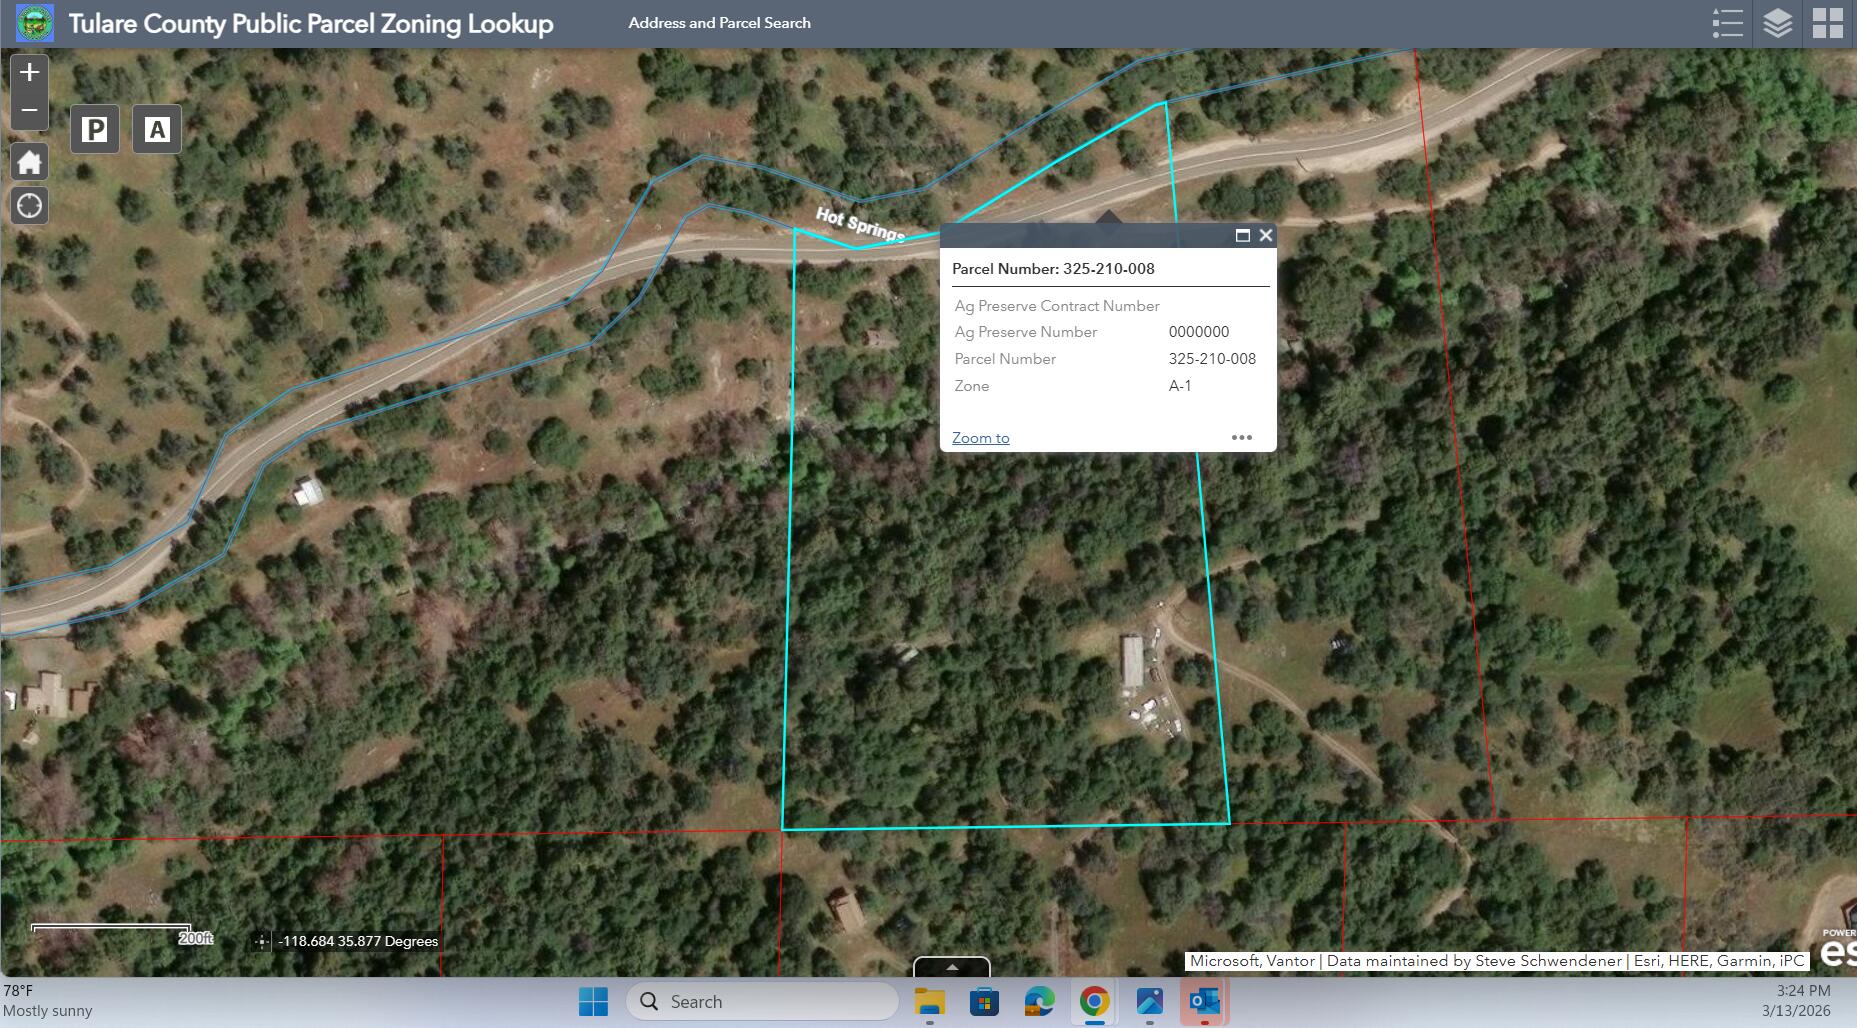
Task: Click the Zoom to link
Action: pyautogui.click(x=980, y=437)
